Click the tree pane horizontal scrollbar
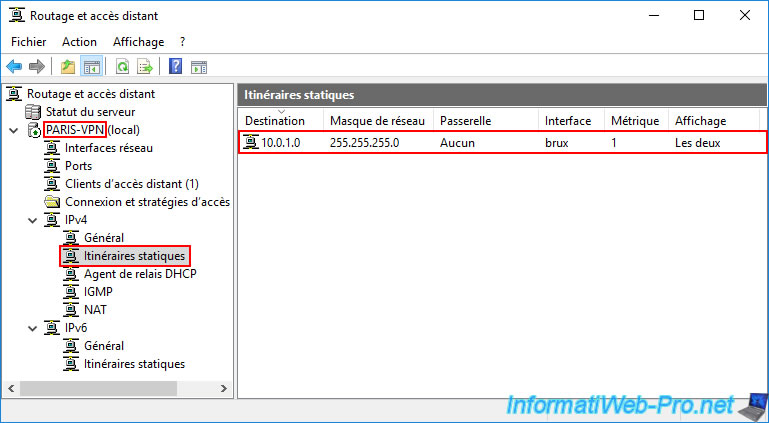Viewport: 769px width, 423px height. pyautogui.click(x=100, y=388)
